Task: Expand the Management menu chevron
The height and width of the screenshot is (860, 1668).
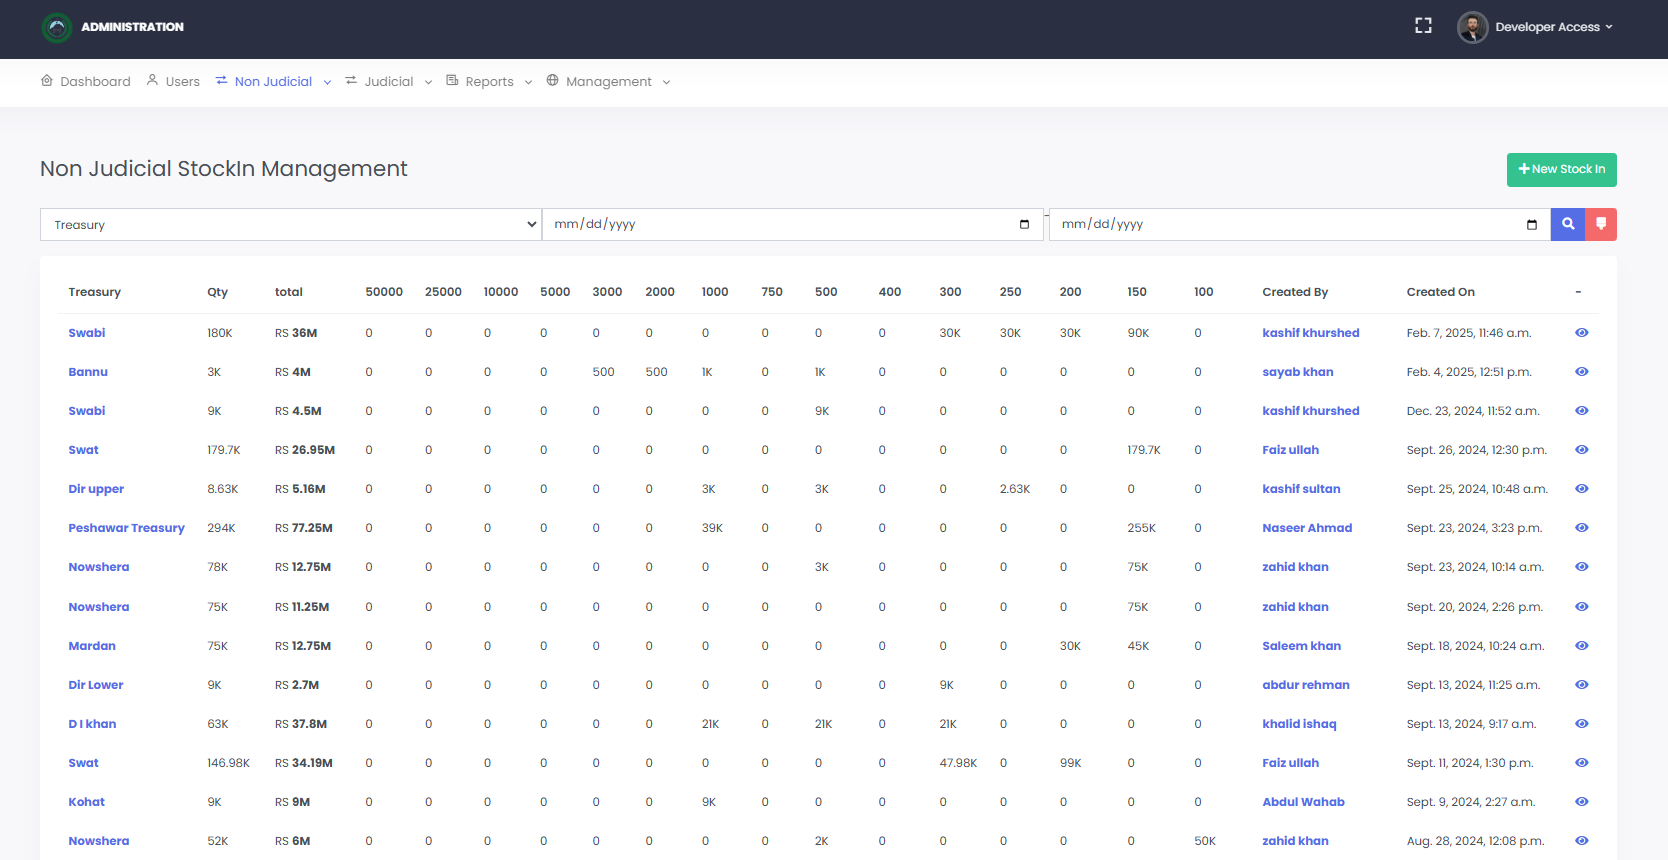Action: pos(666,82)
